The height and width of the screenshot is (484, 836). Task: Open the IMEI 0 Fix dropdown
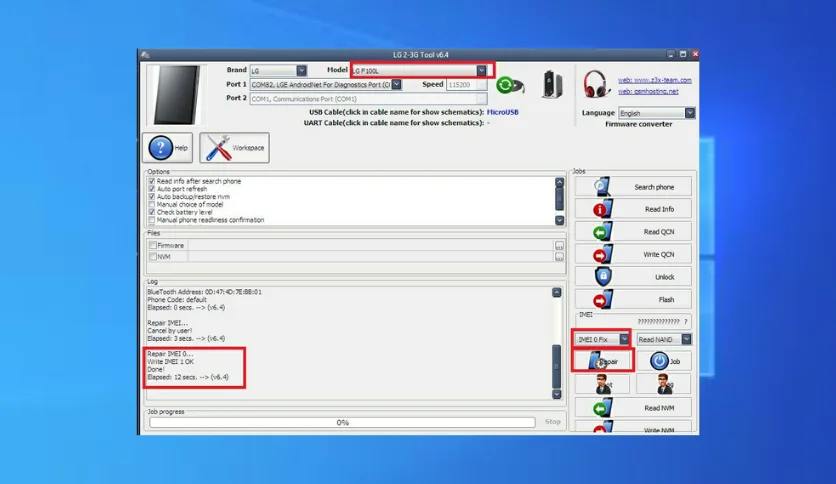[624, 339]
